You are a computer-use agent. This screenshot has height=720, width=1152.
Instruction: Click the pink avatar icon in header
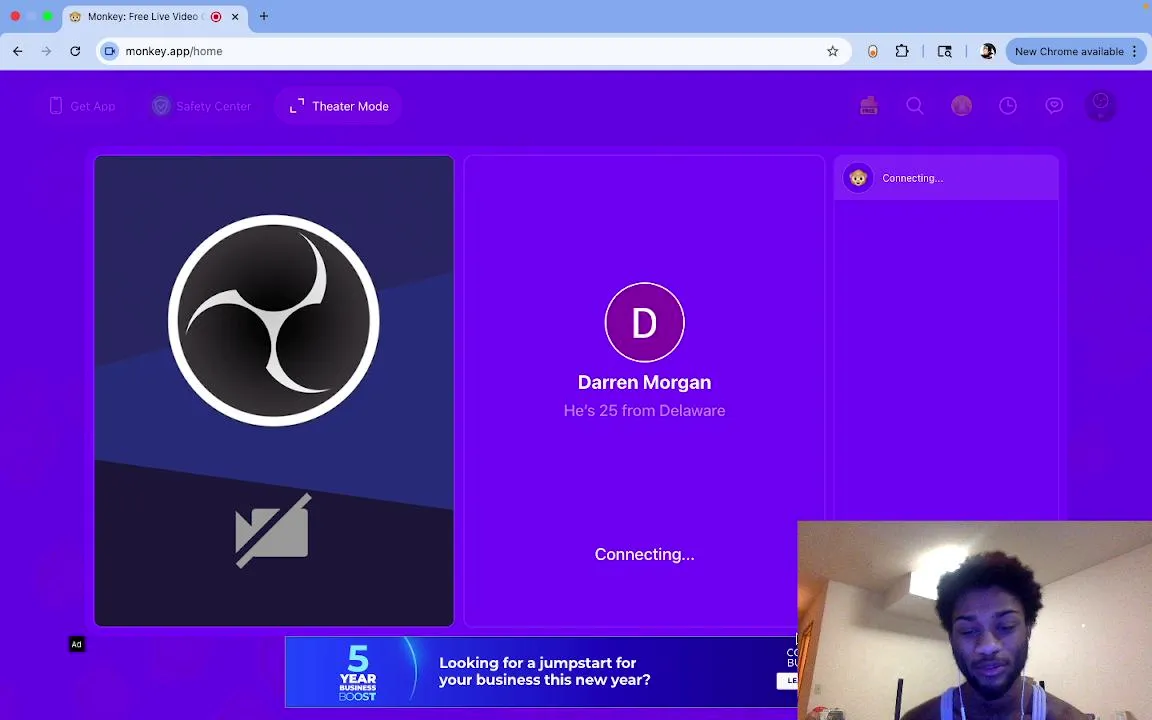click(961, 106)
